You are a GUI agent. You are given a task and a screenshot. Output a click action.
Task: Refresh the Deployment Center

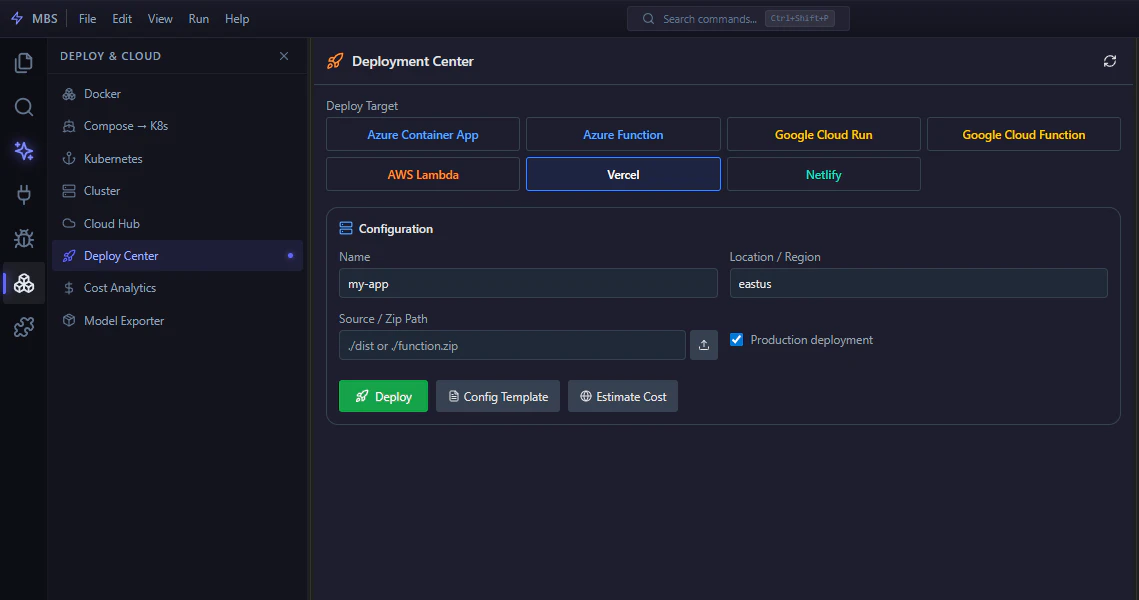point(1110,61)
